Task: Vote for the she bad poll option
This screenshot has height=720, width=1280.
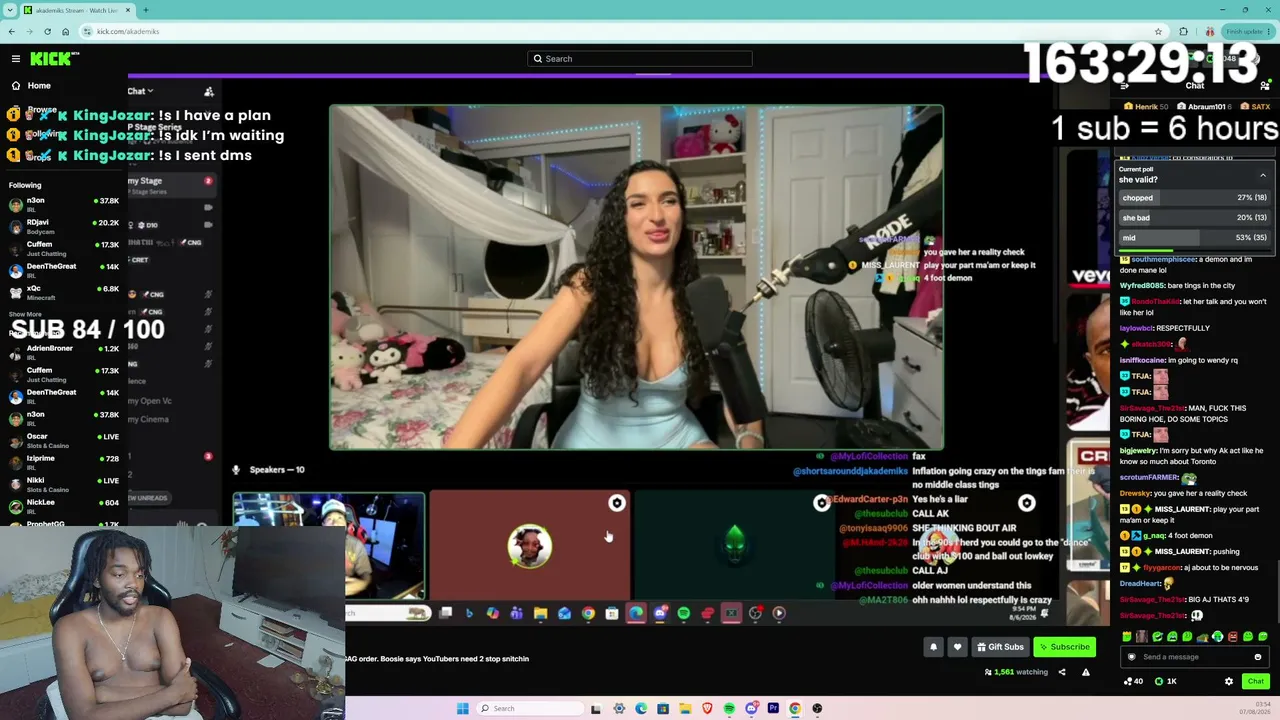Action: click(1193, 218)
